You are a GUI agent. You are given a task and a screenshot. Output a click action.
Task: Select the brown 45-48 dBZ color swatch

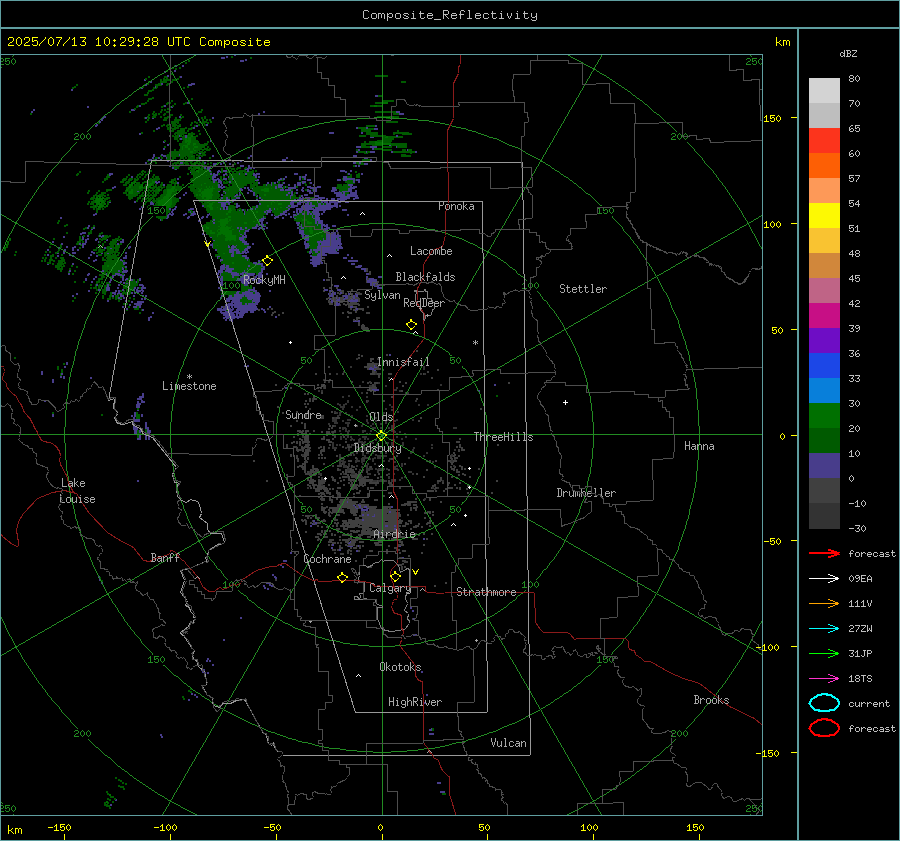tap(824, 266)
